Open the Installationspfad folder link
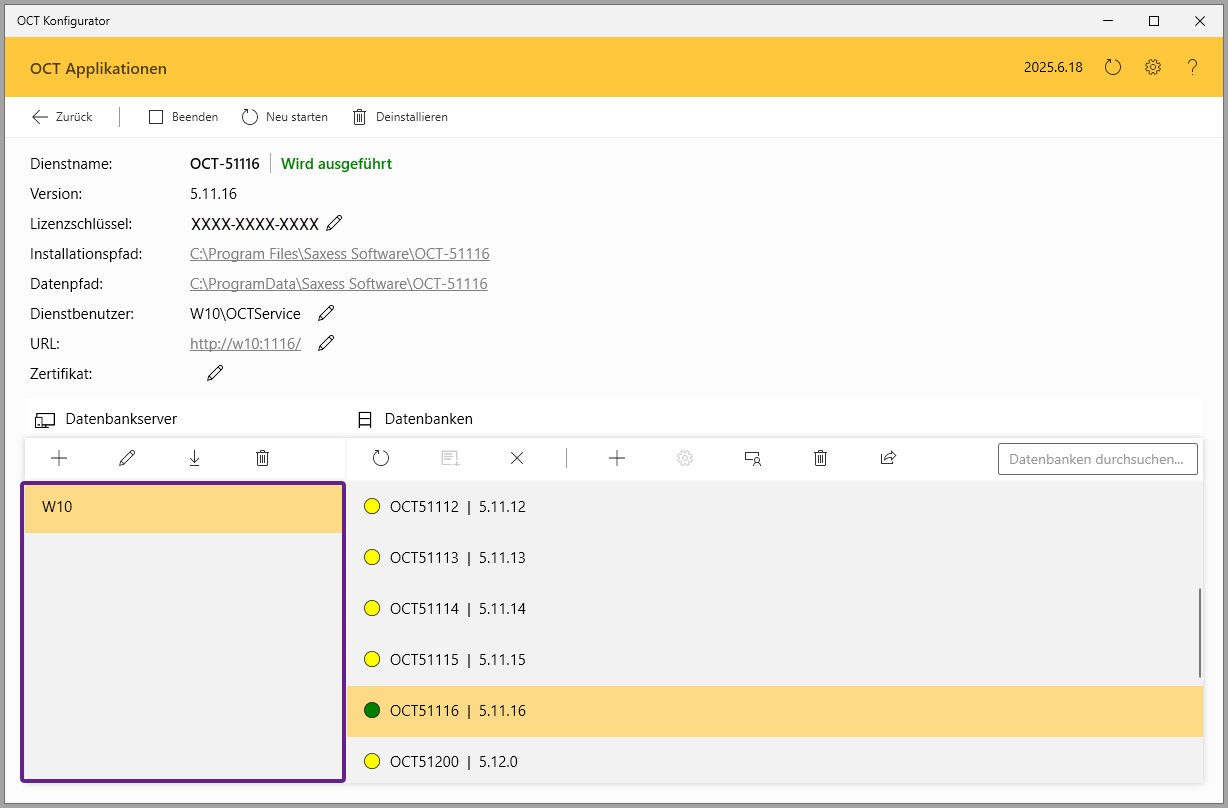 click(339, 254)
